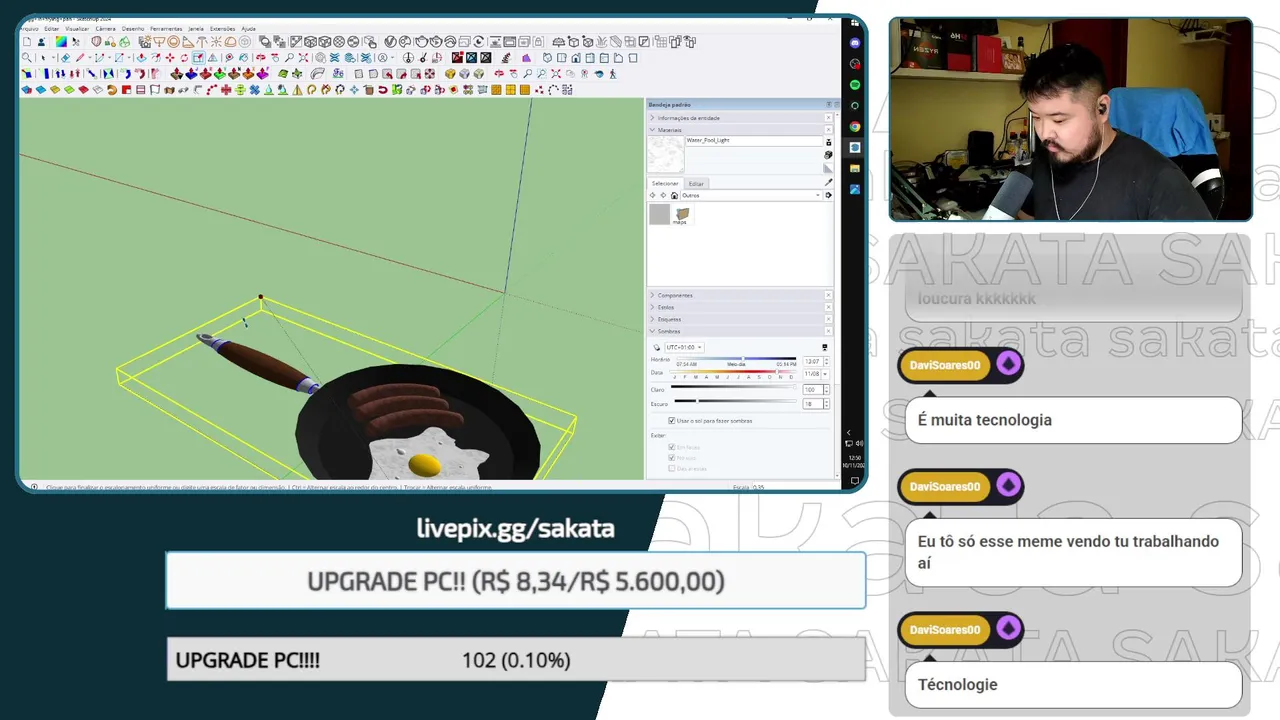Toggle 'Usar o sol para fazer sombras'
1280x720 pixels.
coord(671,421)
